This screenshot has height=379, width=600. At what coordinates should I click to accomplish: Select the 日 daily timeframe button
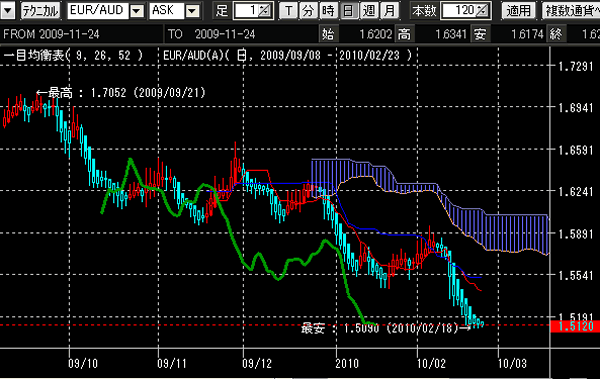pos(348,11)
